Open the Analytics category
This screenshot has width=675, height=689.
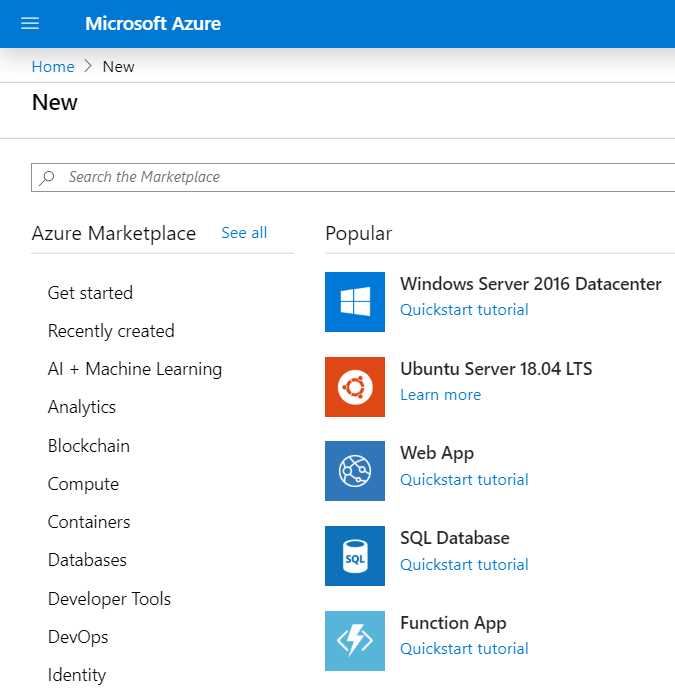pos(82,407)
